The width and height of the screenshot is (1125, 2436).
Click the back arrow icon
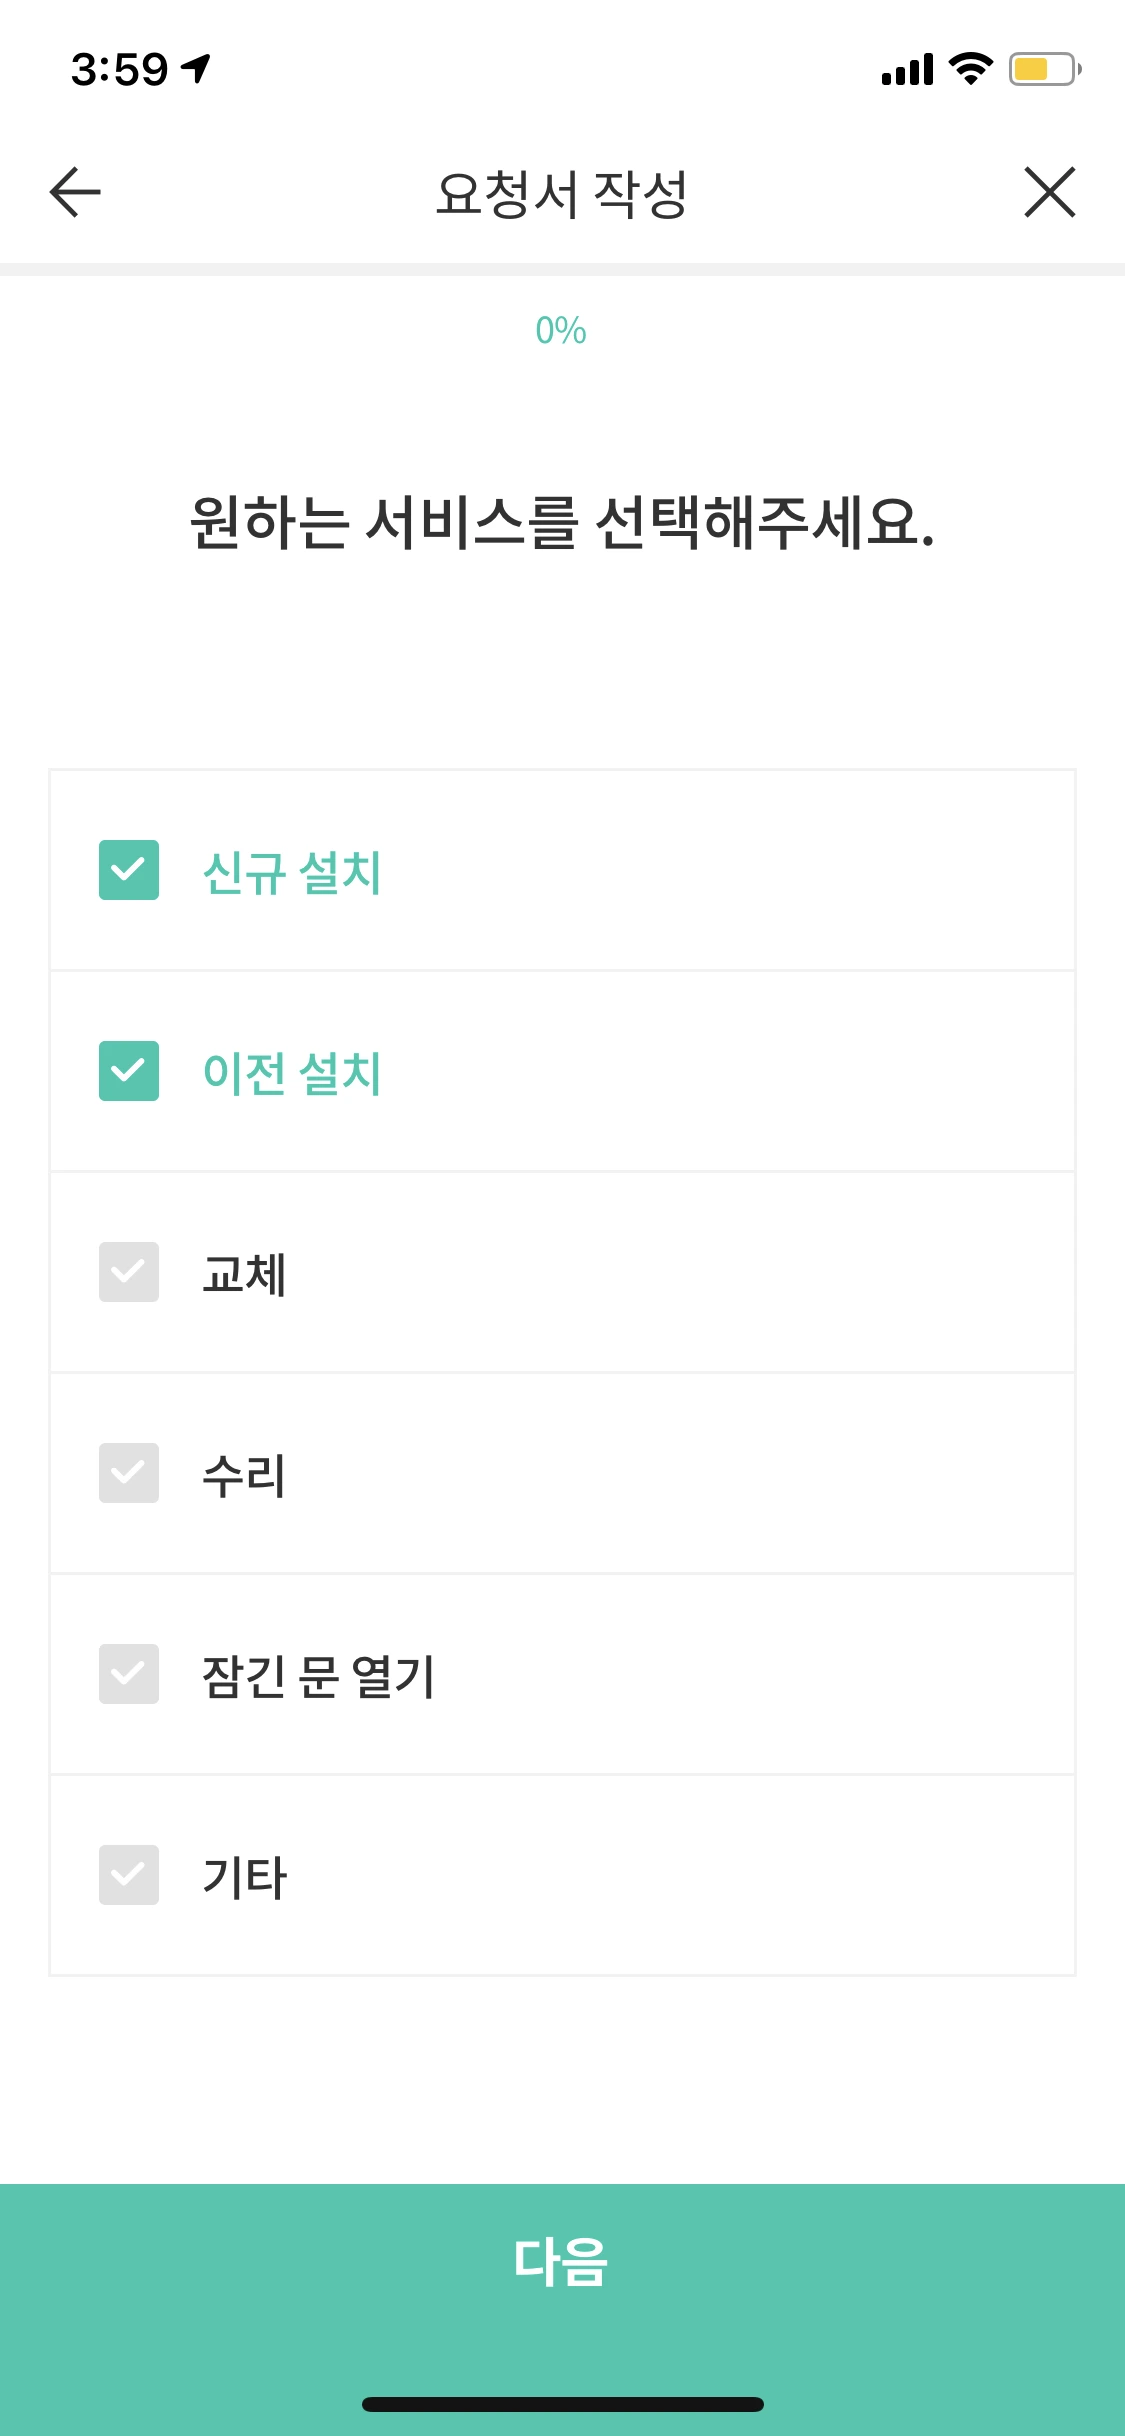73,192
